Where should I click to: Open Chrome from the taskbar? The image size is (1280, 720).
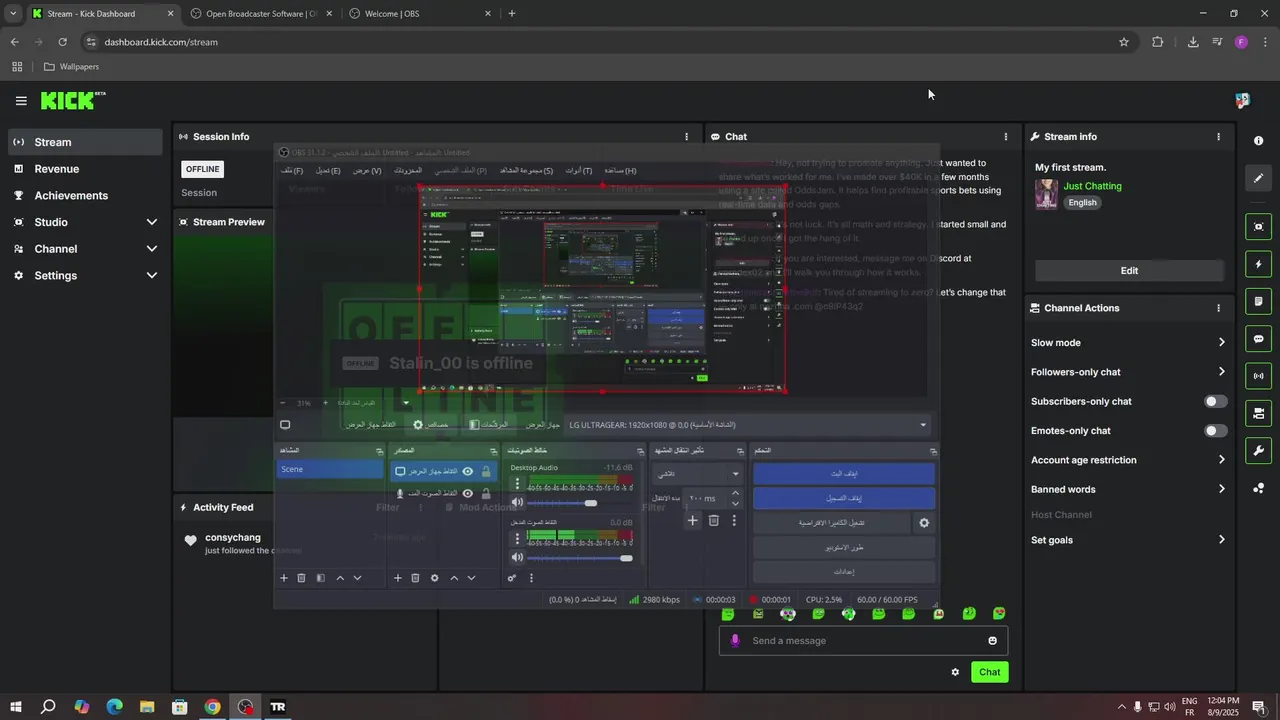click(x=212, y=707)
